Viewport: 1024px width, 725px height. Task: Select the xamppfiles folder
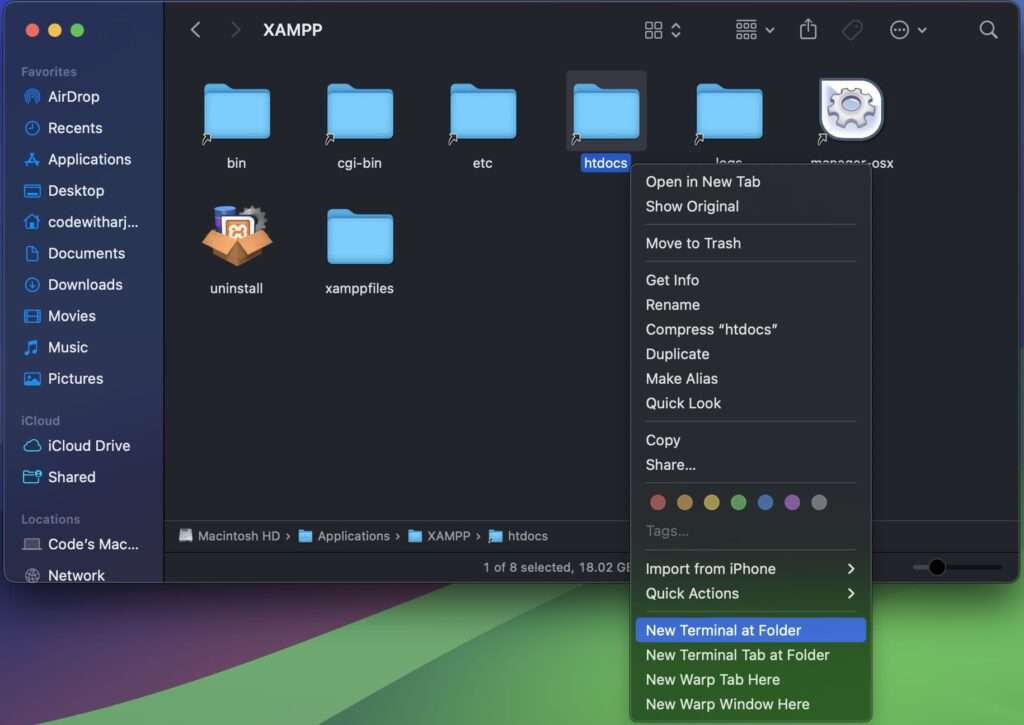360,236
